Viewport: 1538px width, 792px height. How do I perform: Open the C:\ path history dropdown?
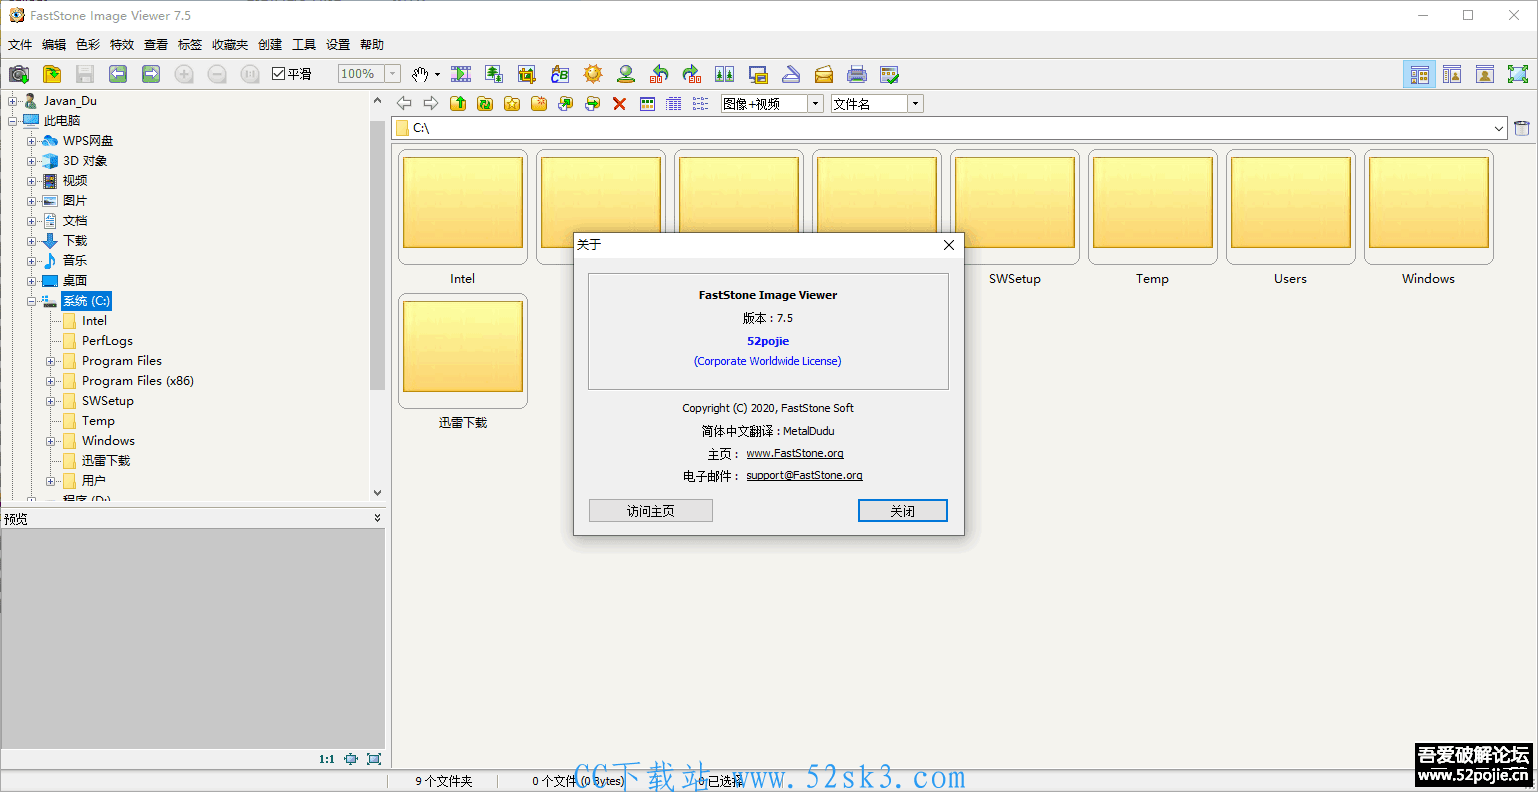1499,128
